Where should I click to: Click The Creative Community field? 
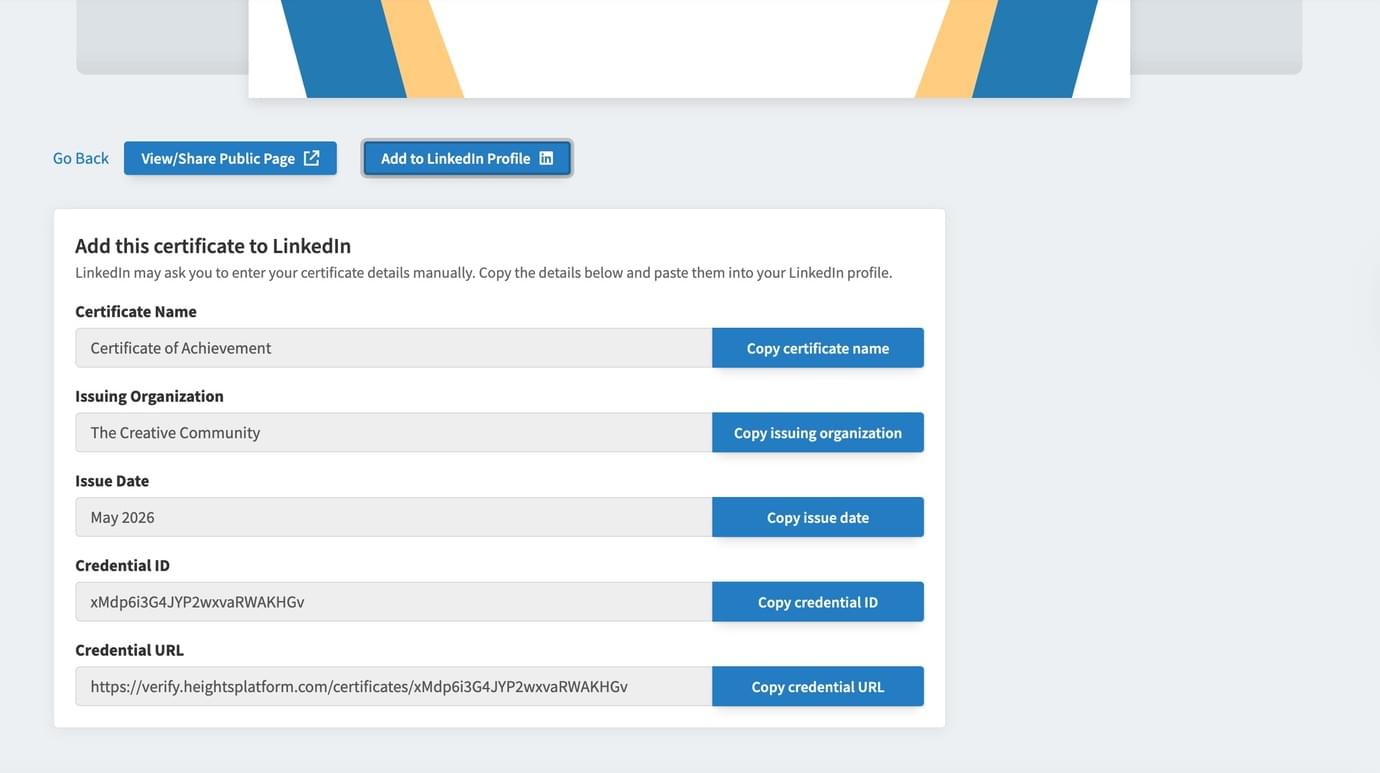click(394, 433)
